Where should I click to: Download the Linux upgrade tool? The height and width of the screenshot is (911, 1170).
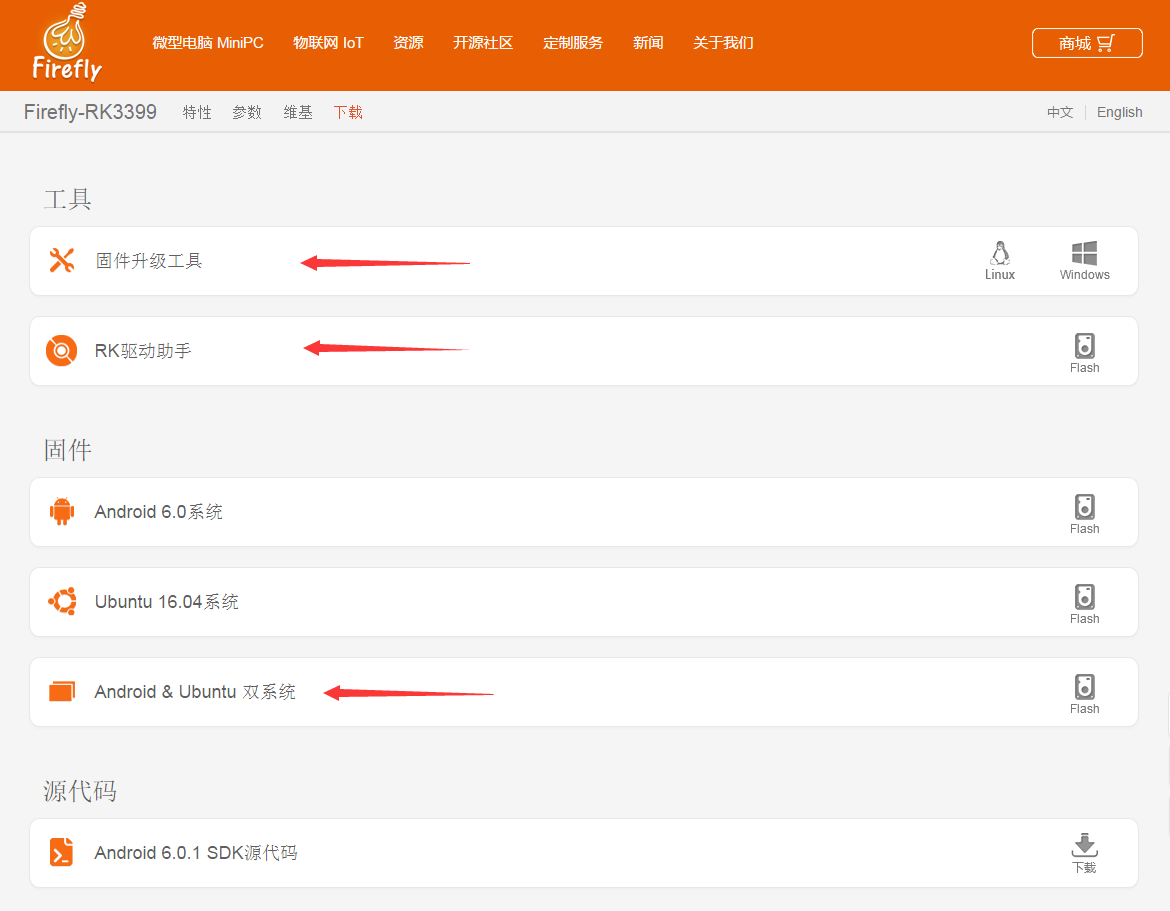(x=1000, y=260)
